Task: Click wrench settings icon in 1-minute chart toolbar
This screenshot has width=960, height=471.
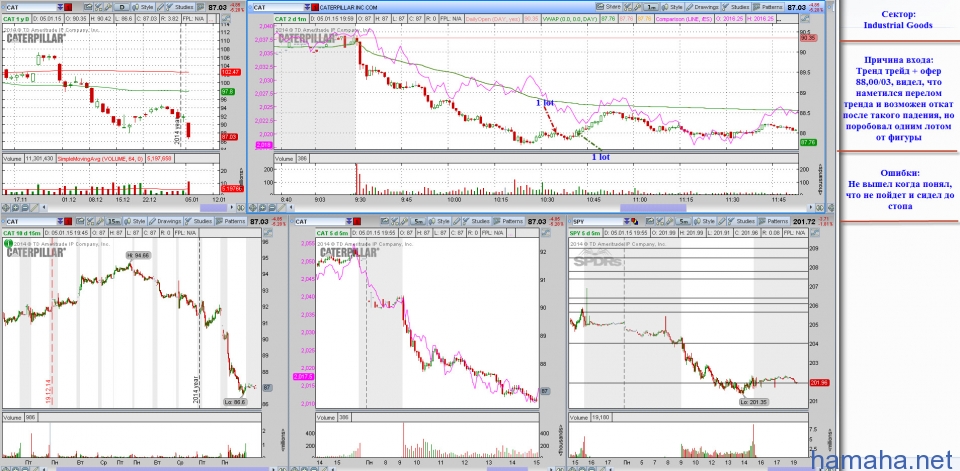Action: (x=637, y=7)
